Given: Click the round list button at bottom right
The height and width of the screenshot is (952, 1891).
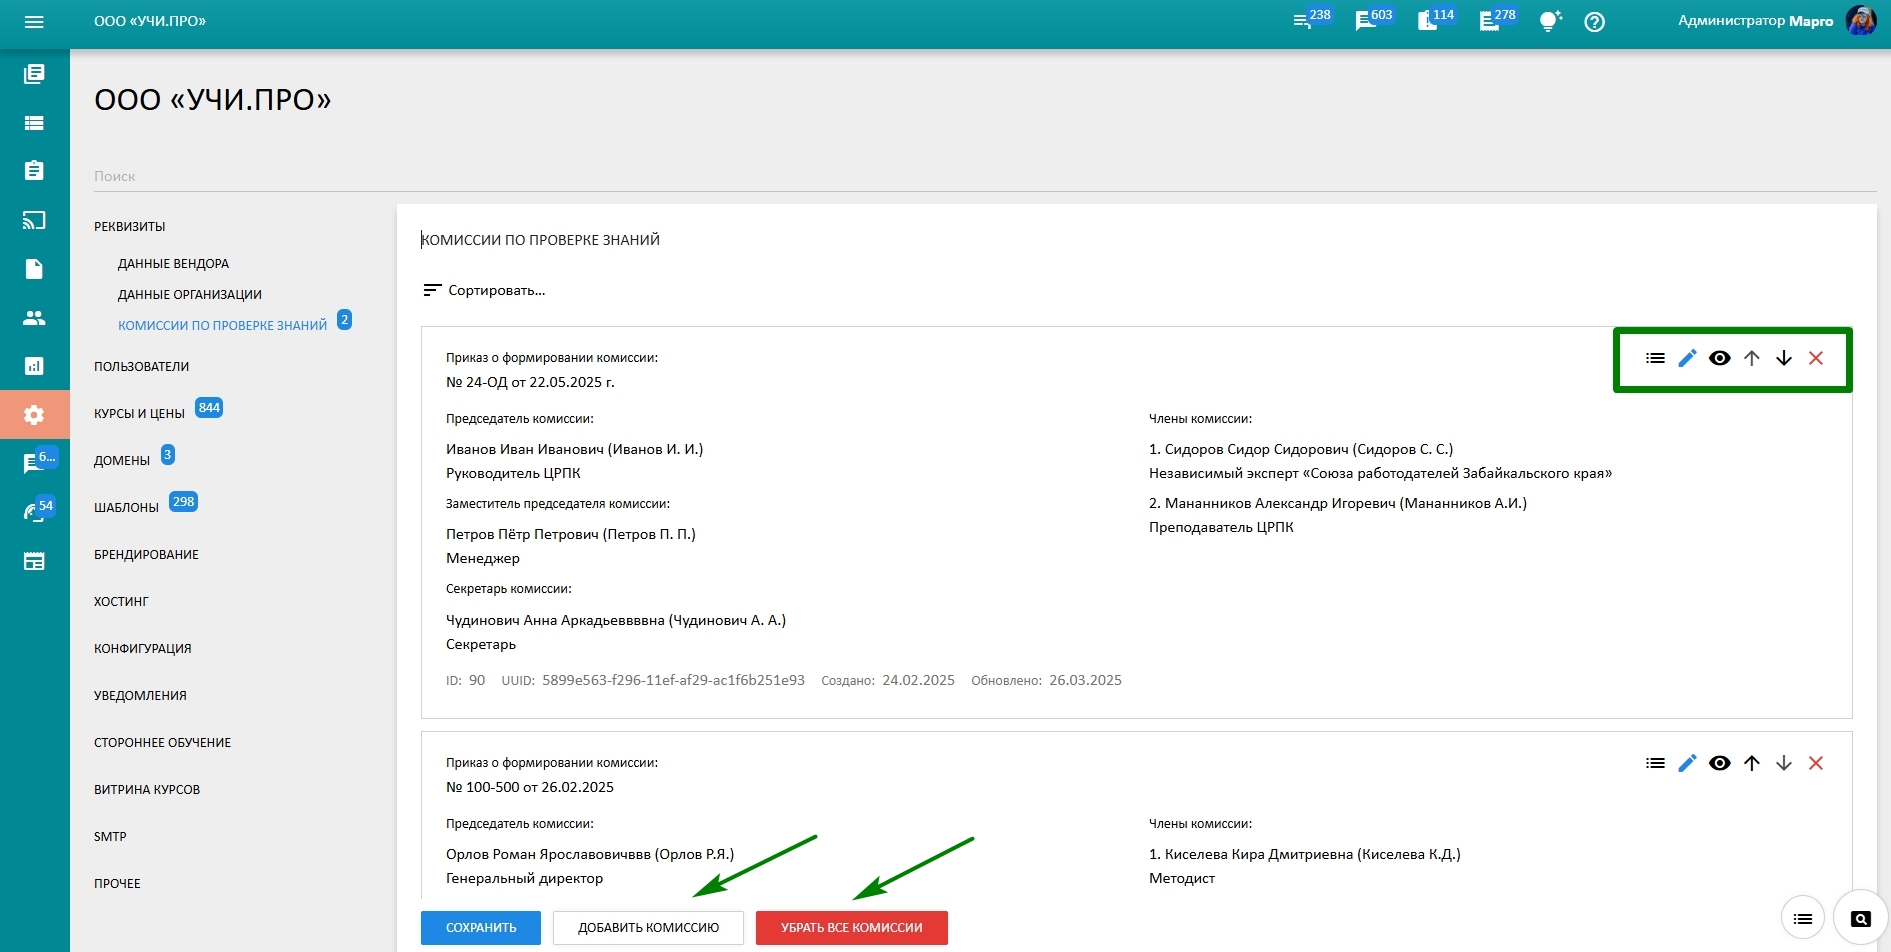Looking at the screenshot, I should click(x=1803, y=919).
